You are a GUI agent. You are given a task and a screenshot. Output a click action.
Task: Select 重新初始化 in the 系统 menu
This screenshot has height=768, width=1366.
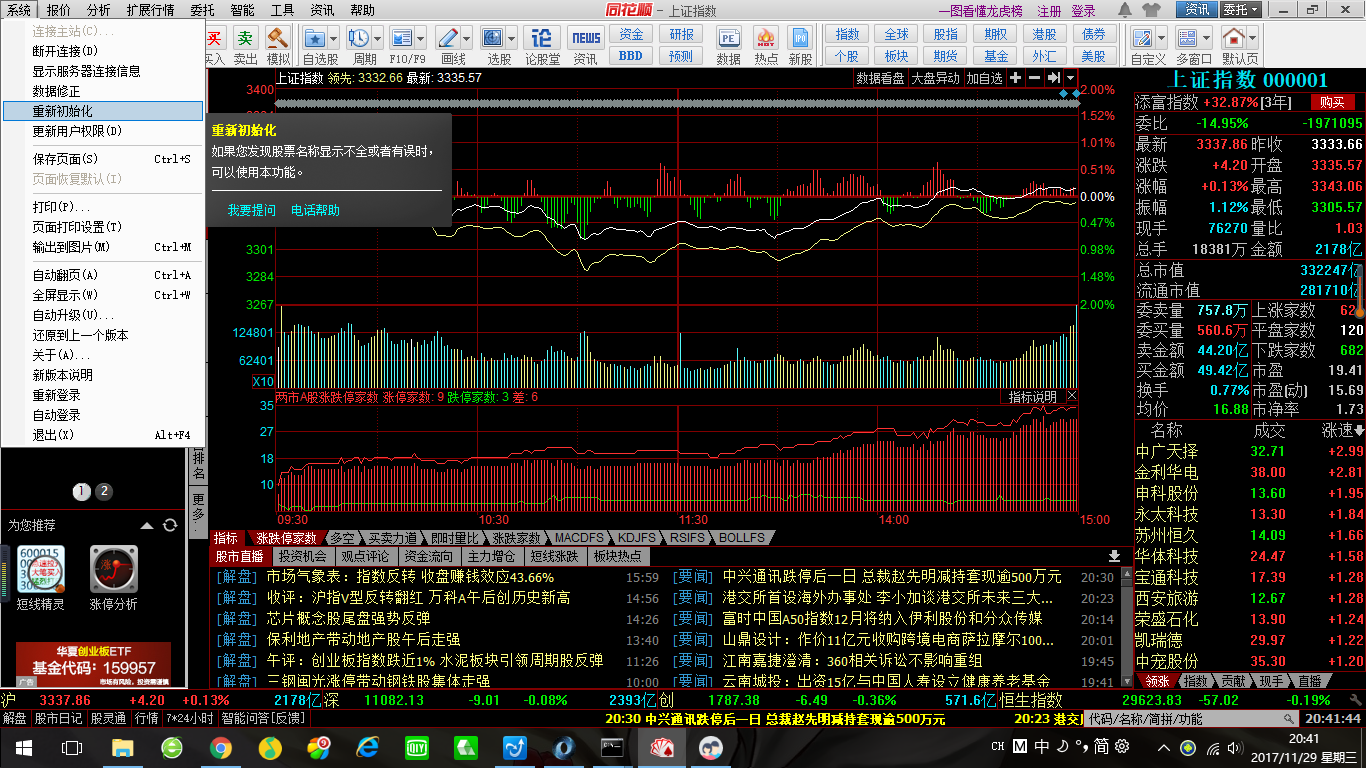pos(103,111)
